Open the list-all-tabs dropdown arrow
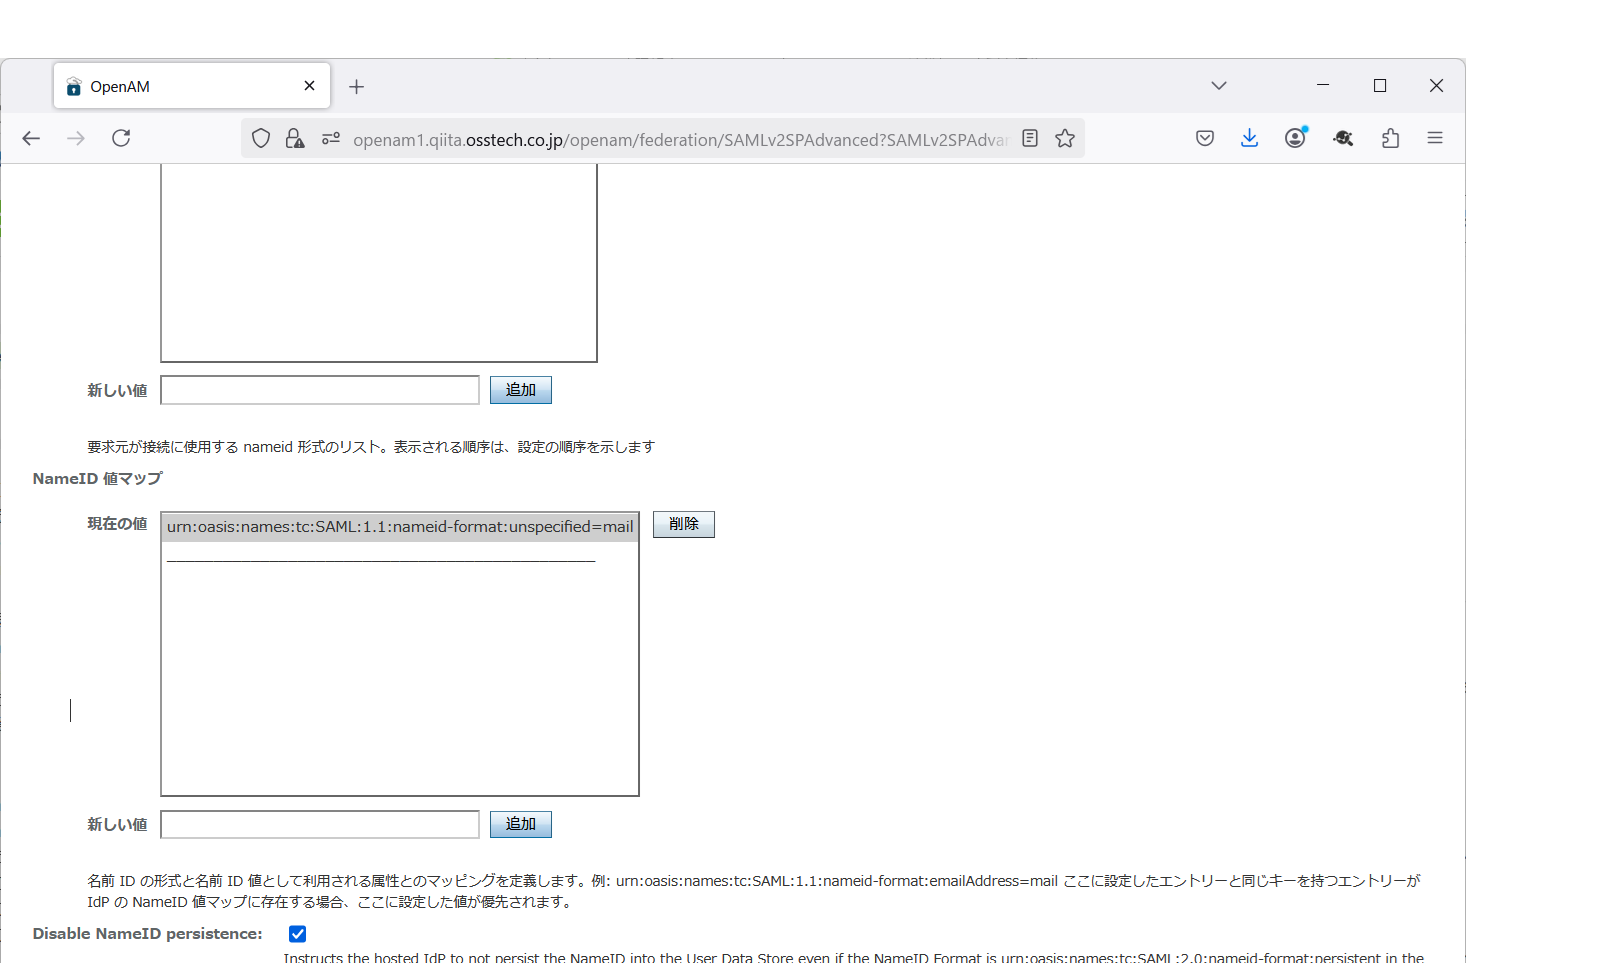 click(1218, 85)
